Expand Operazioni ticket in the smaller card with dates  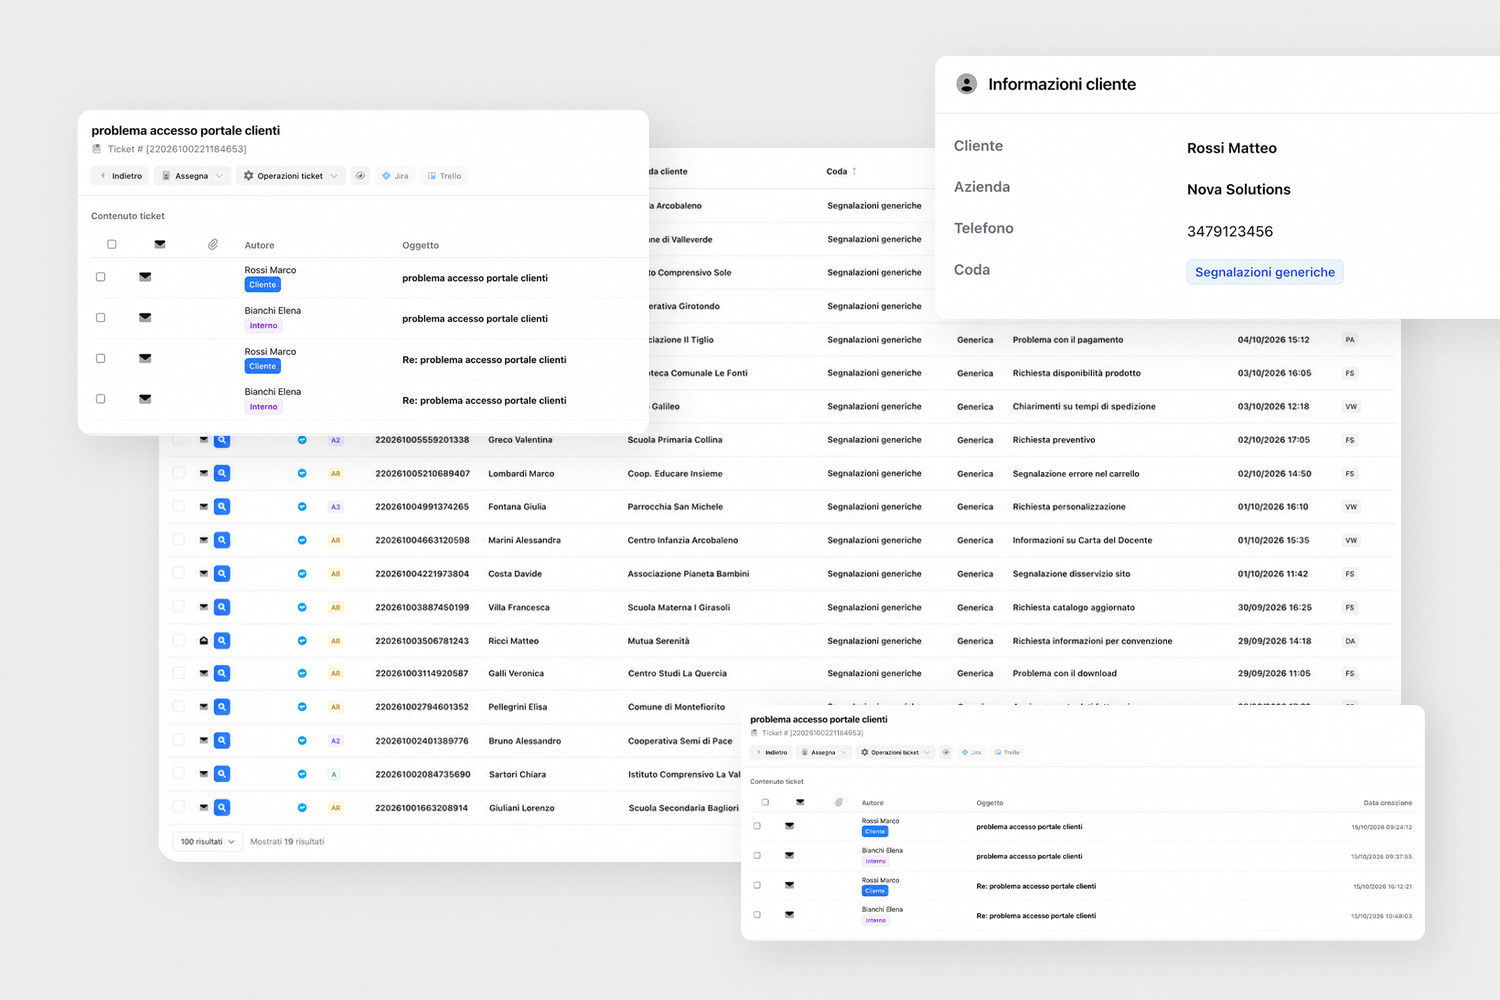point(895,752)
